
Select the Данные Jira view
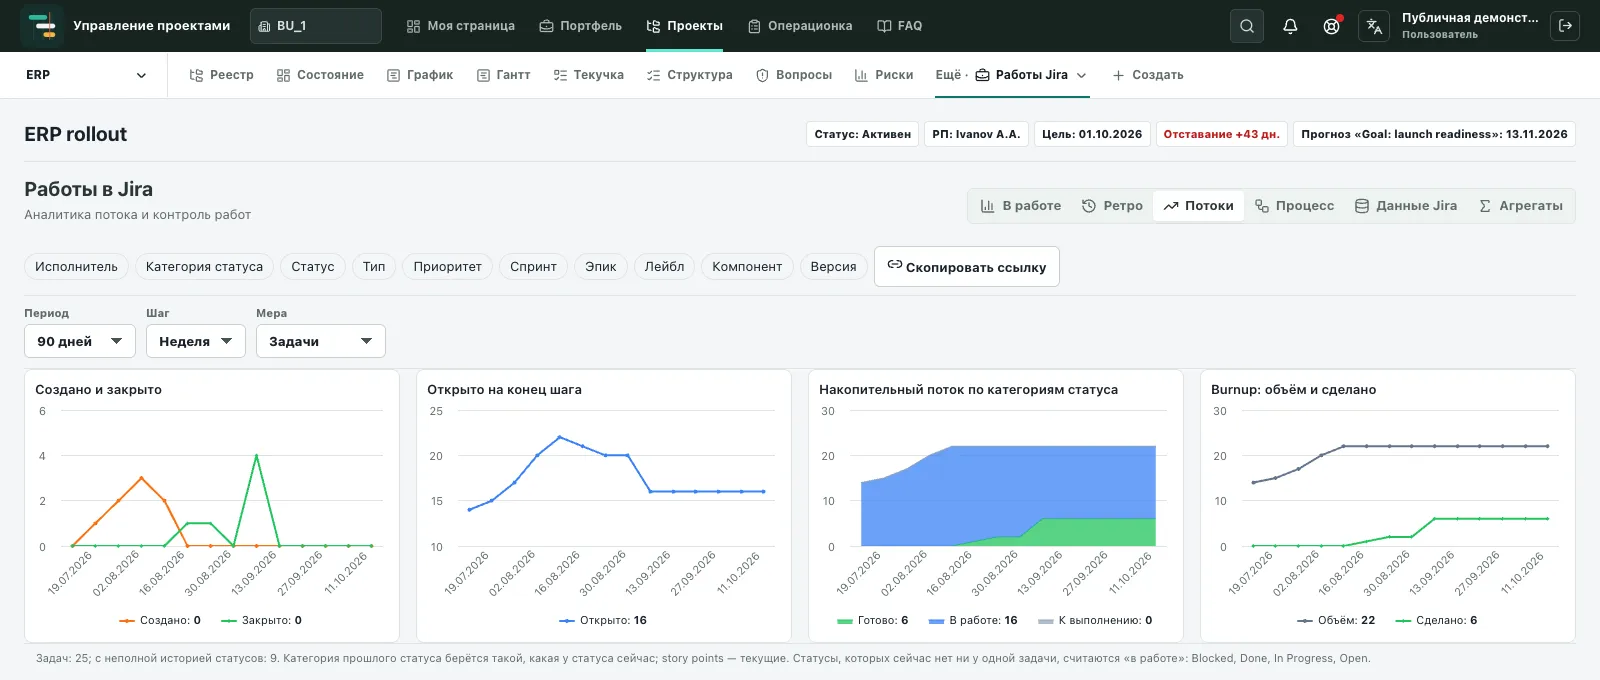click(x=1406, y=206)
